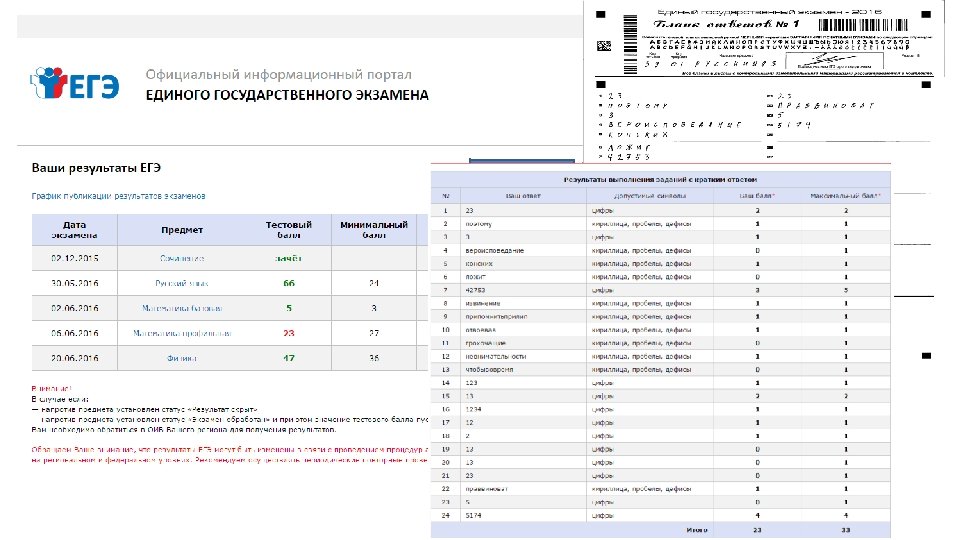Click the test score 66

pos(289,283)
